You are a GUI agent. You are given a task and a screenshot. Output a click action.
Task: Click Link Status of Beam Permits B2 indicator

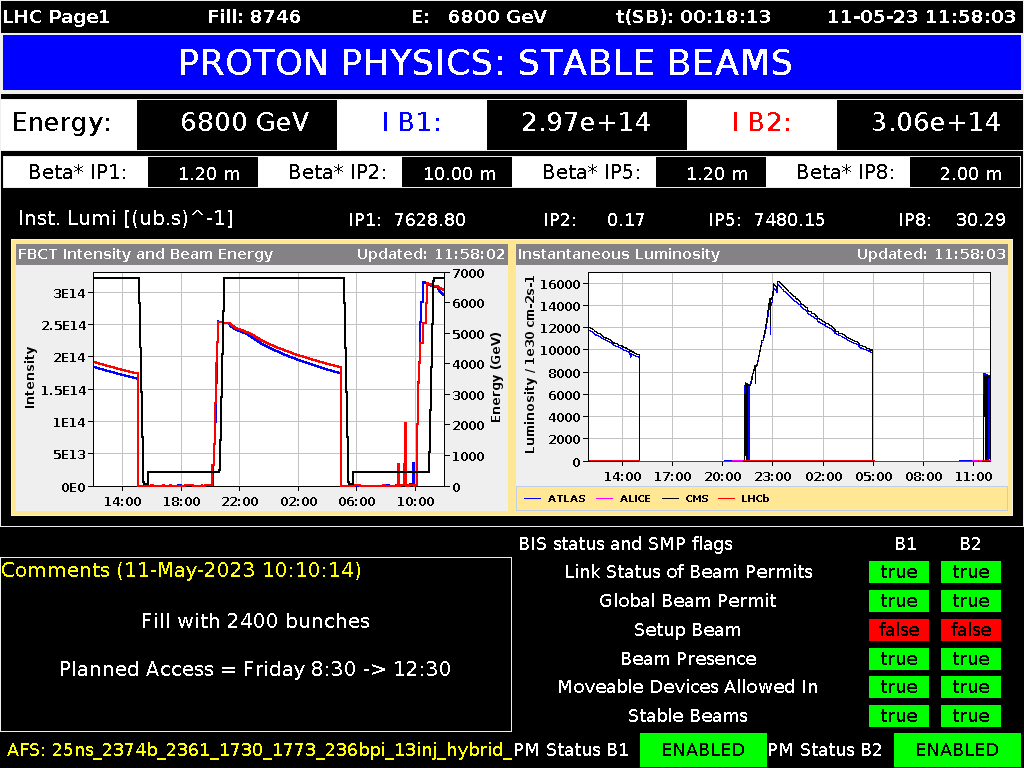tap(970, 572)
